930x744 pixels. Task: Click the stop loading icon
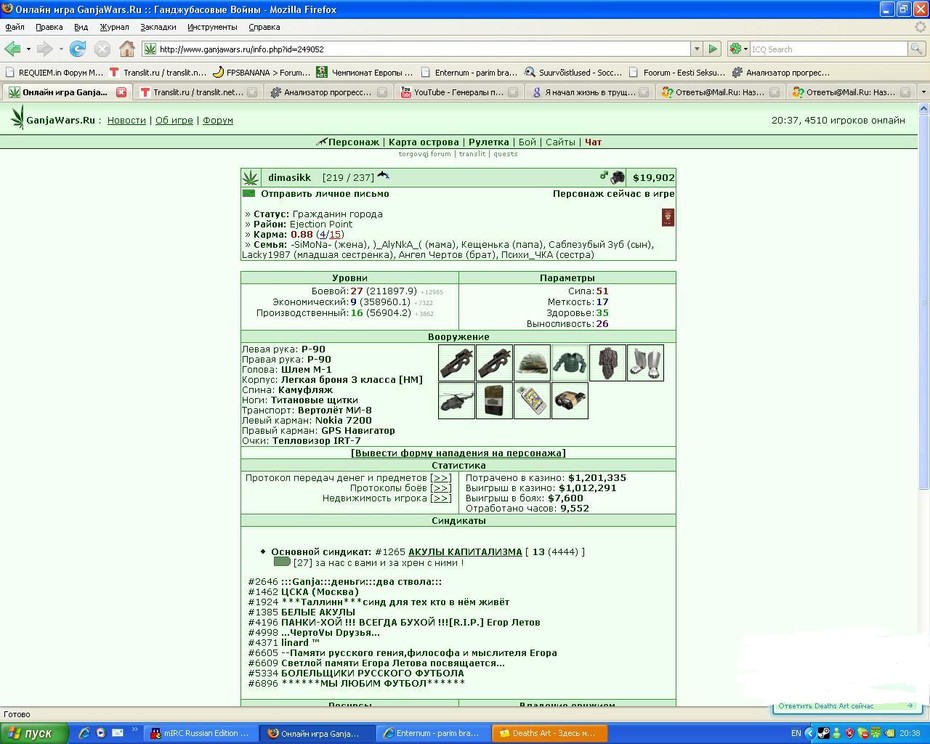coord(102,49)
